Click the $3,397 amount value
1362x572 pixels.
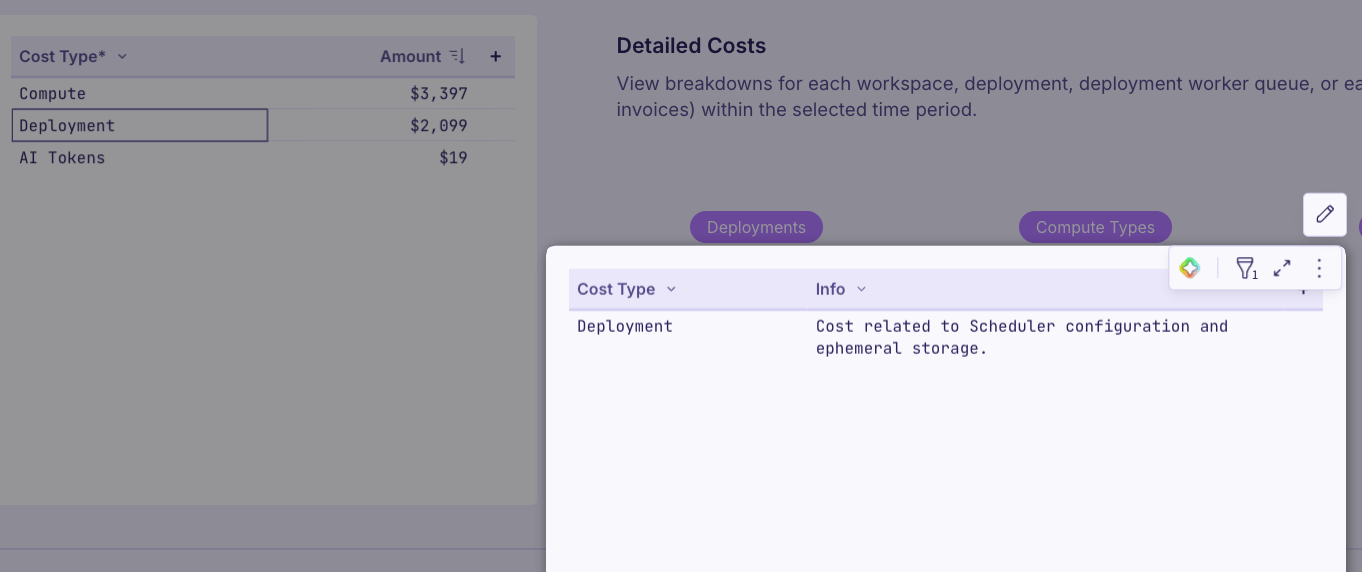coord(439,94)
